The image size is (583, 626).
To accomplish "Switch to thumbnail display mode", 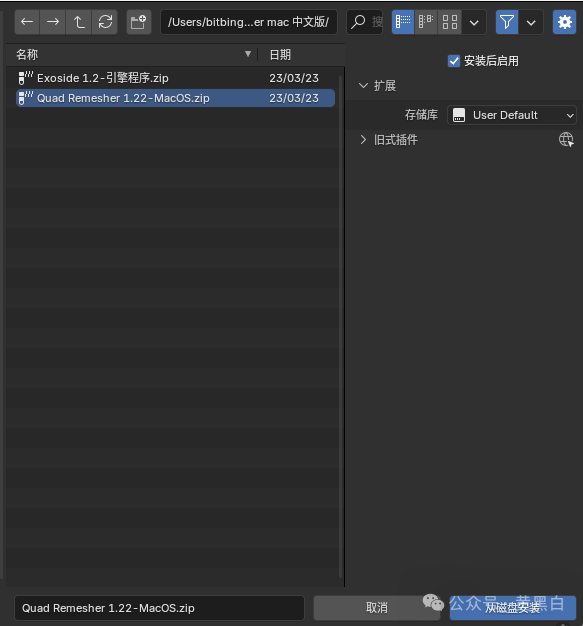I will (450, 22).
